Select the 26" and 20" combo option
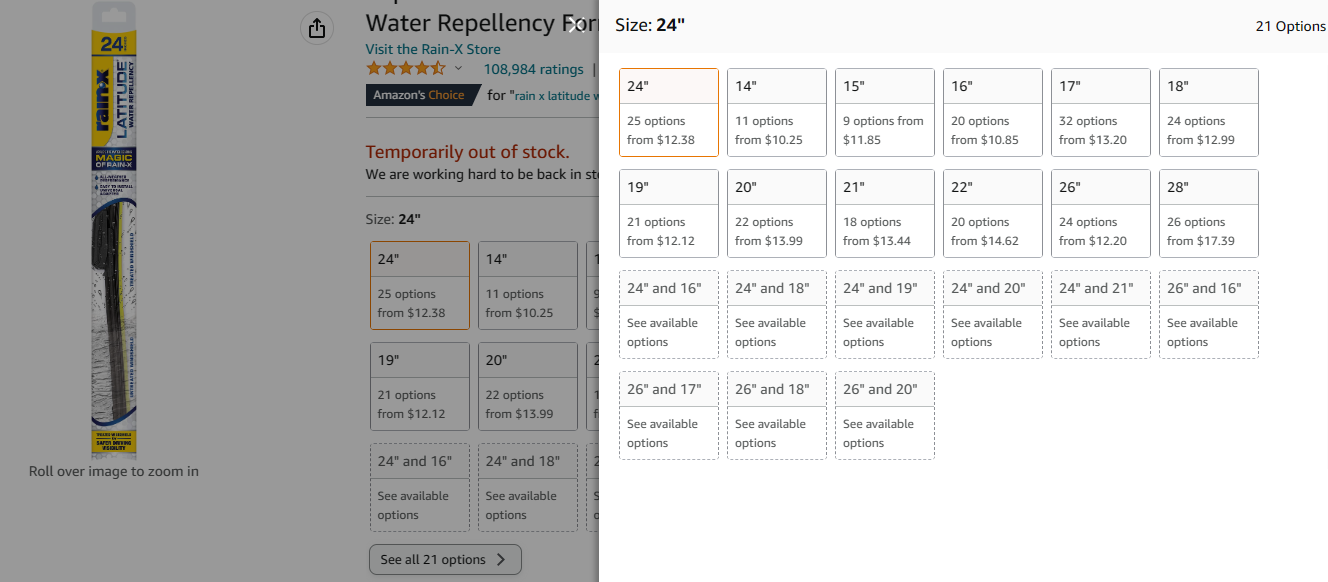1328x582 pixels. [884, 415]
